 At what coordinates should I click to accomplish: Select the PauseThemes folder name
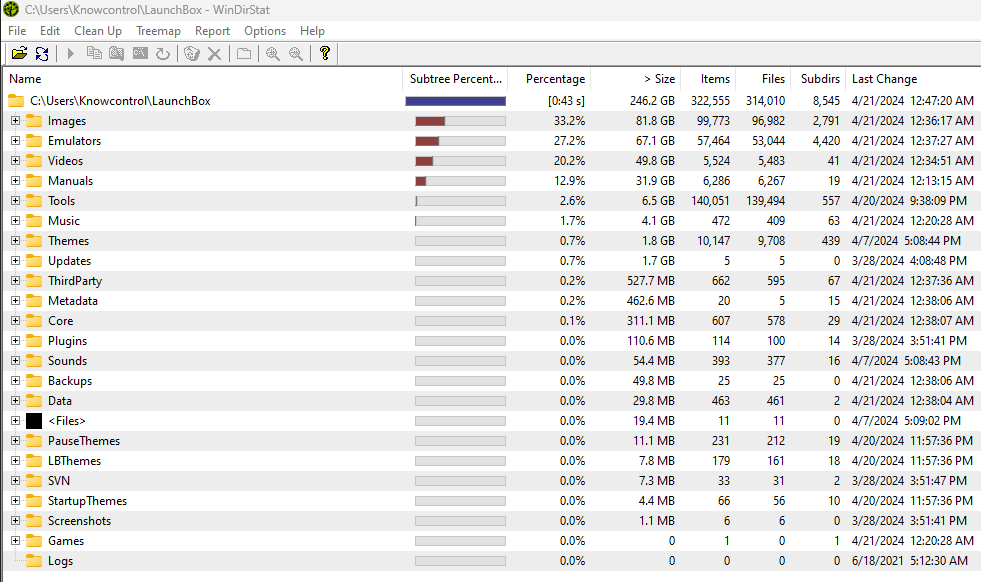click(x=84, y=441)
